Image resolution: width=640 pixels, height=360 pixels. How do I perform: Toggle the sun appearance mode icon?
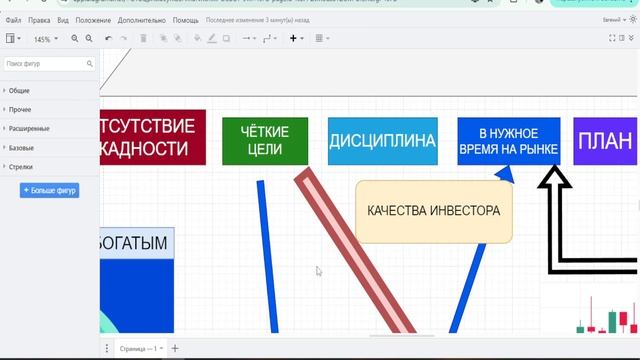point(633,19)
